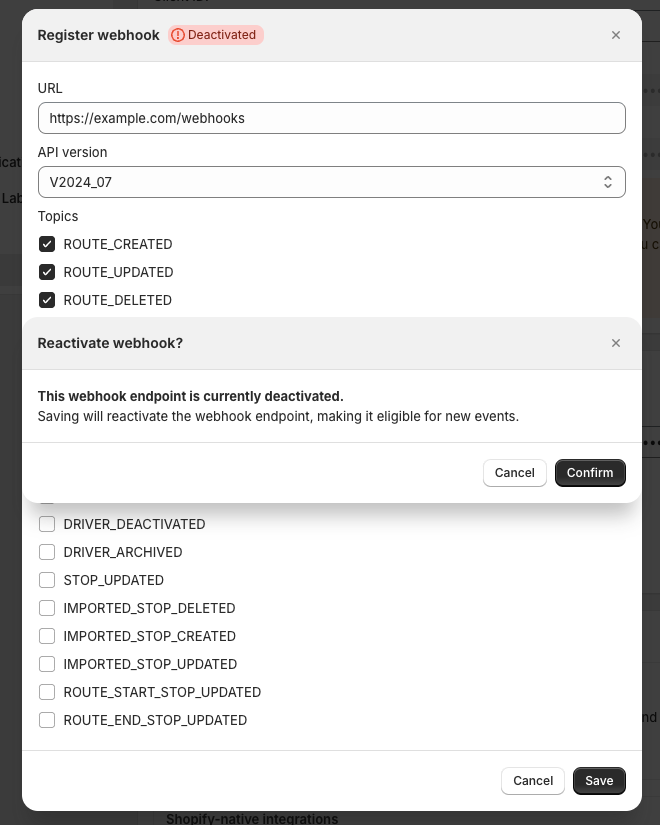Confirm reactivating the webhook
Screen dimensions: 660x825
(x=590, y=473)
